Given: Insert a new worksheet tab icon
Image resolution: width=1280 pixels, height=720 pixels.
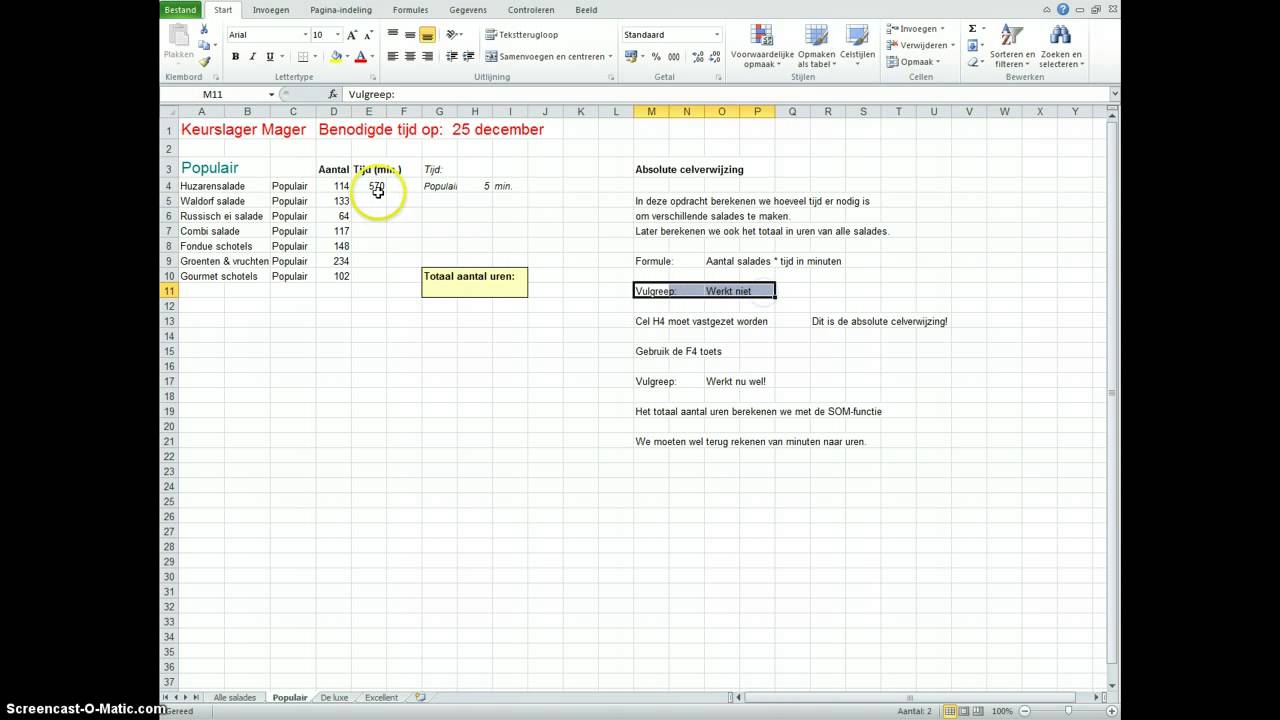Looking at the screenshot, I should 420,697.
